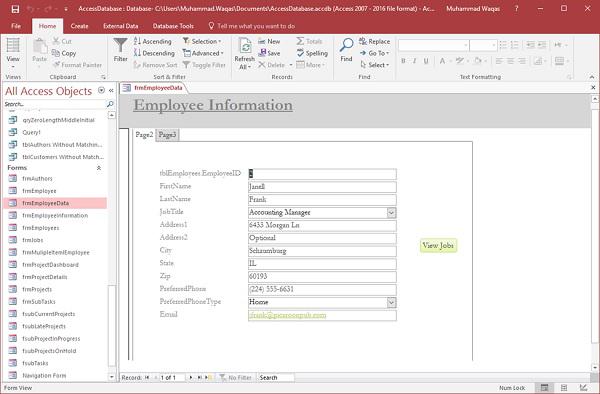Open the Database Tools ribbon tab
This screenshot has width=600, height=394.
(173, 26)
